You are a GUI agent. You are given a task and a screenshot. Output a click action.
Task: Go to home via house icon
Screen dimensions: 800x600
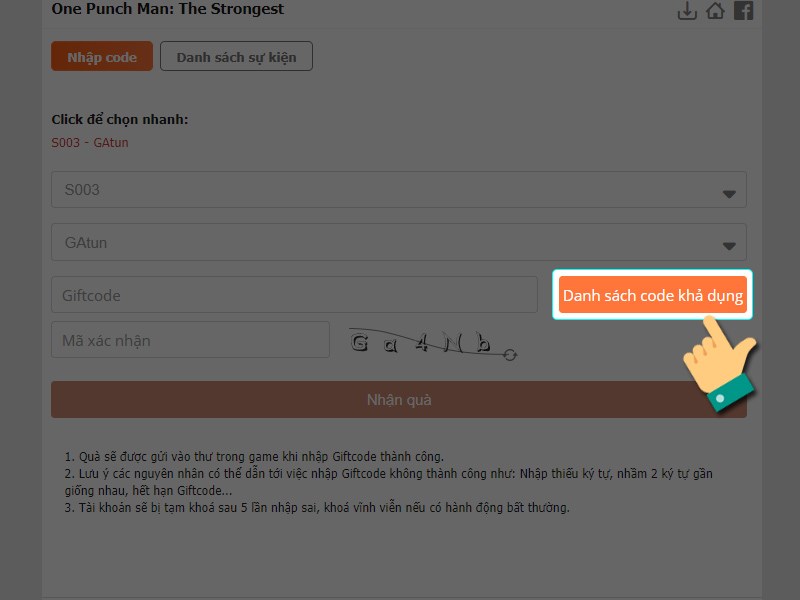pyautogui.click(x=715, y=10)
